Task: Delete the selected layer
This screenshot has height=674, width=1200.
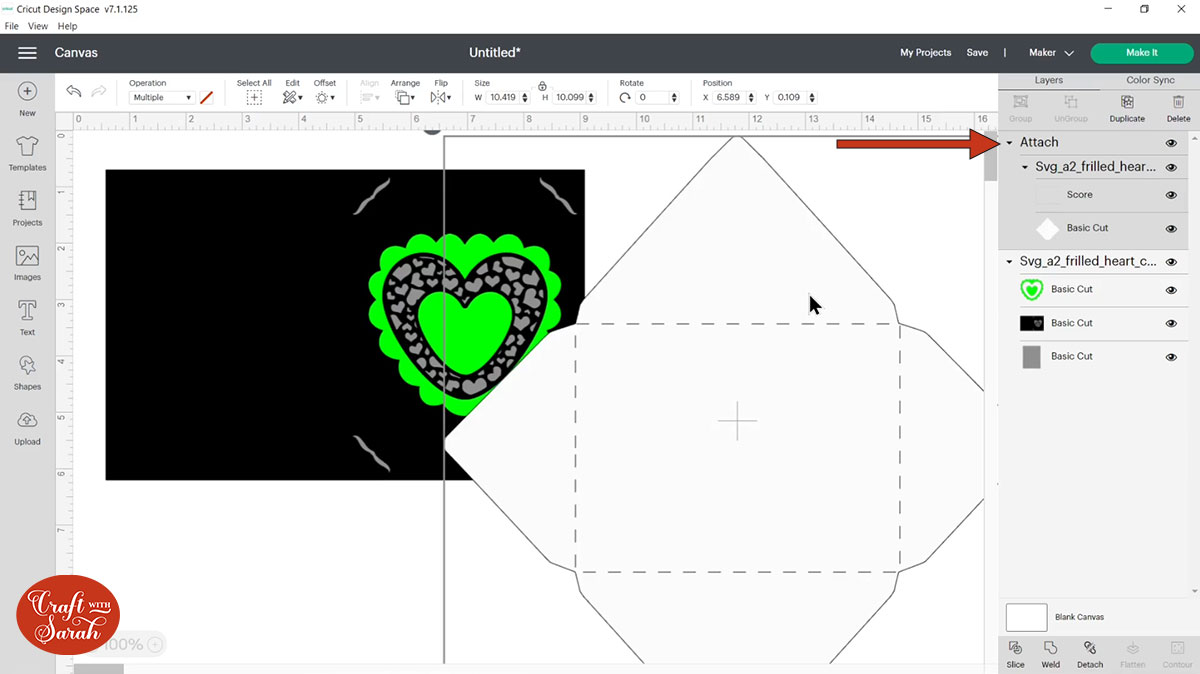Action: click(x=1179, y=109)
